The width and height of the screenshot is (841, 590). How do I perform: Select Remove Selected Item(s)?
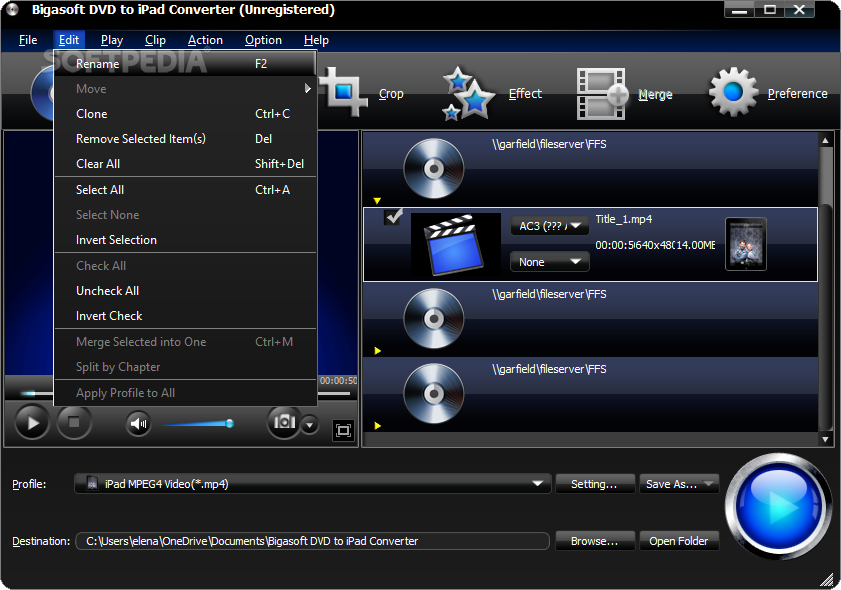[186, 139]
